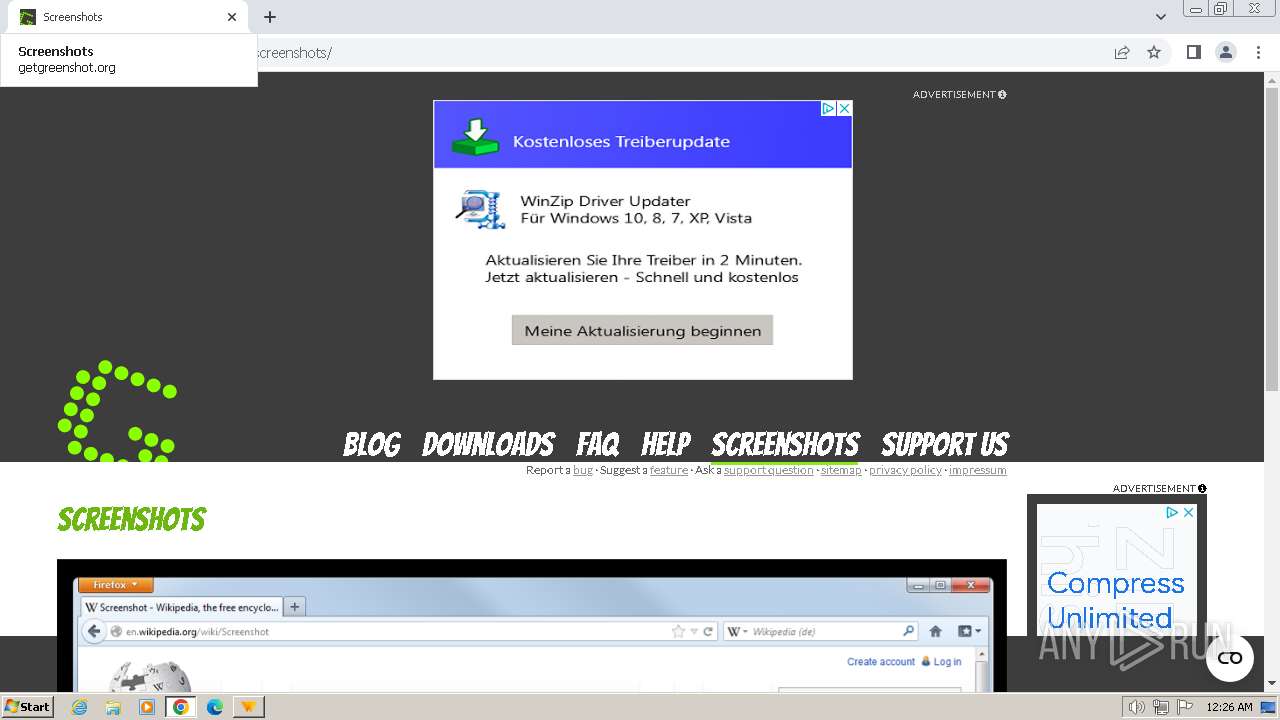Click the round CO floating button
Screen dimensions: 1280x720
point(1230,658)
